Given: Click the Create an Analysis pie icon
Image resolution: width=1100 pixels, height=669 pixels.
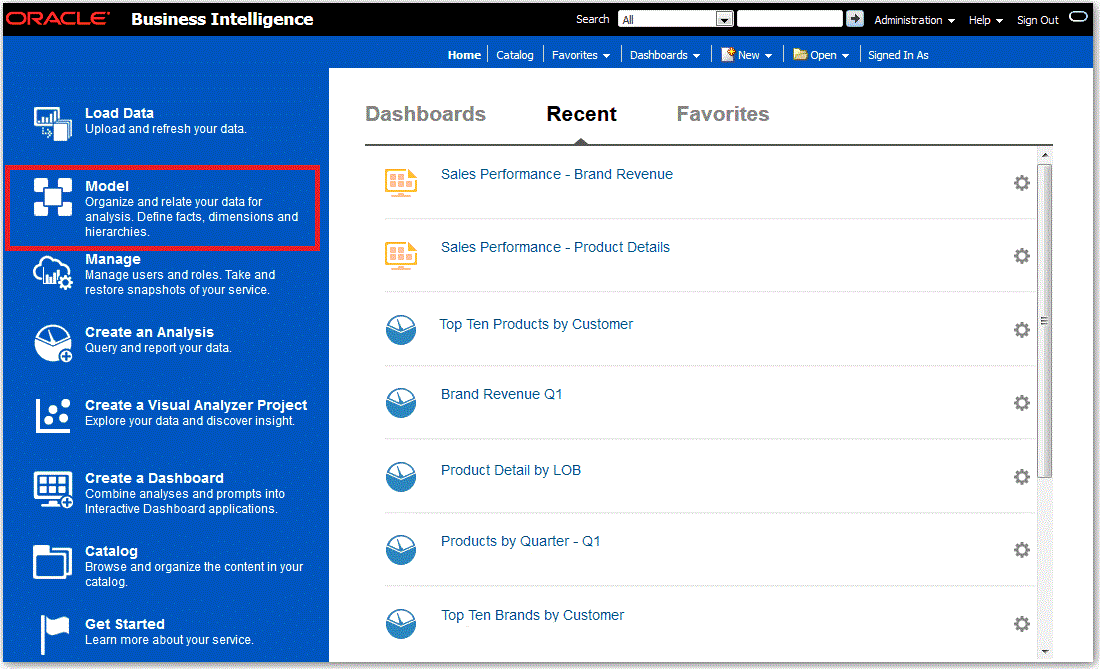Looking at the screenshot, I should (53, 343).
